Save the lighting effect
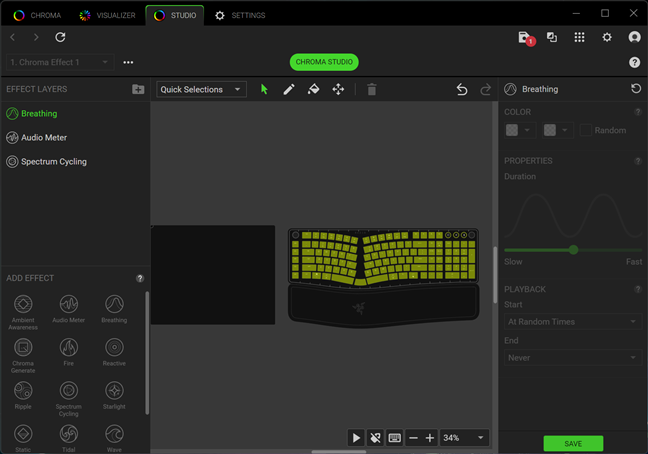Image resolution: width=648 pixels, height=454 pixels. (x=573, y=444)
